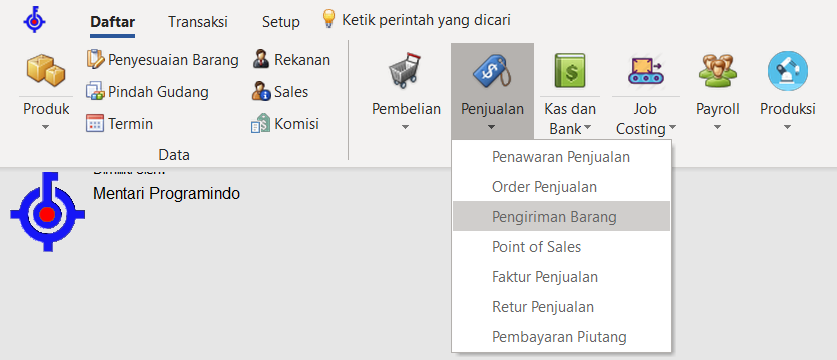837x360 pixels.
Task: Open the Termin calendar item
Action: [x=120, y=124]
